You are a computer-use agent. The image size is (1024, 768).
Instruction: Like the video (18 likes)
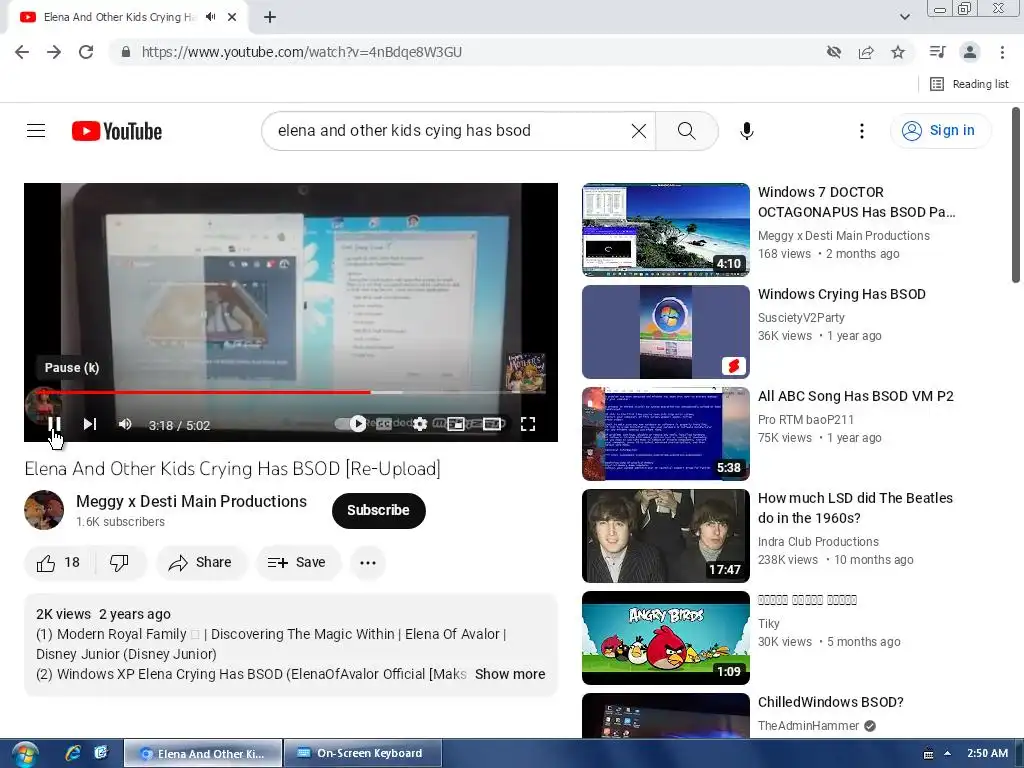59,562
